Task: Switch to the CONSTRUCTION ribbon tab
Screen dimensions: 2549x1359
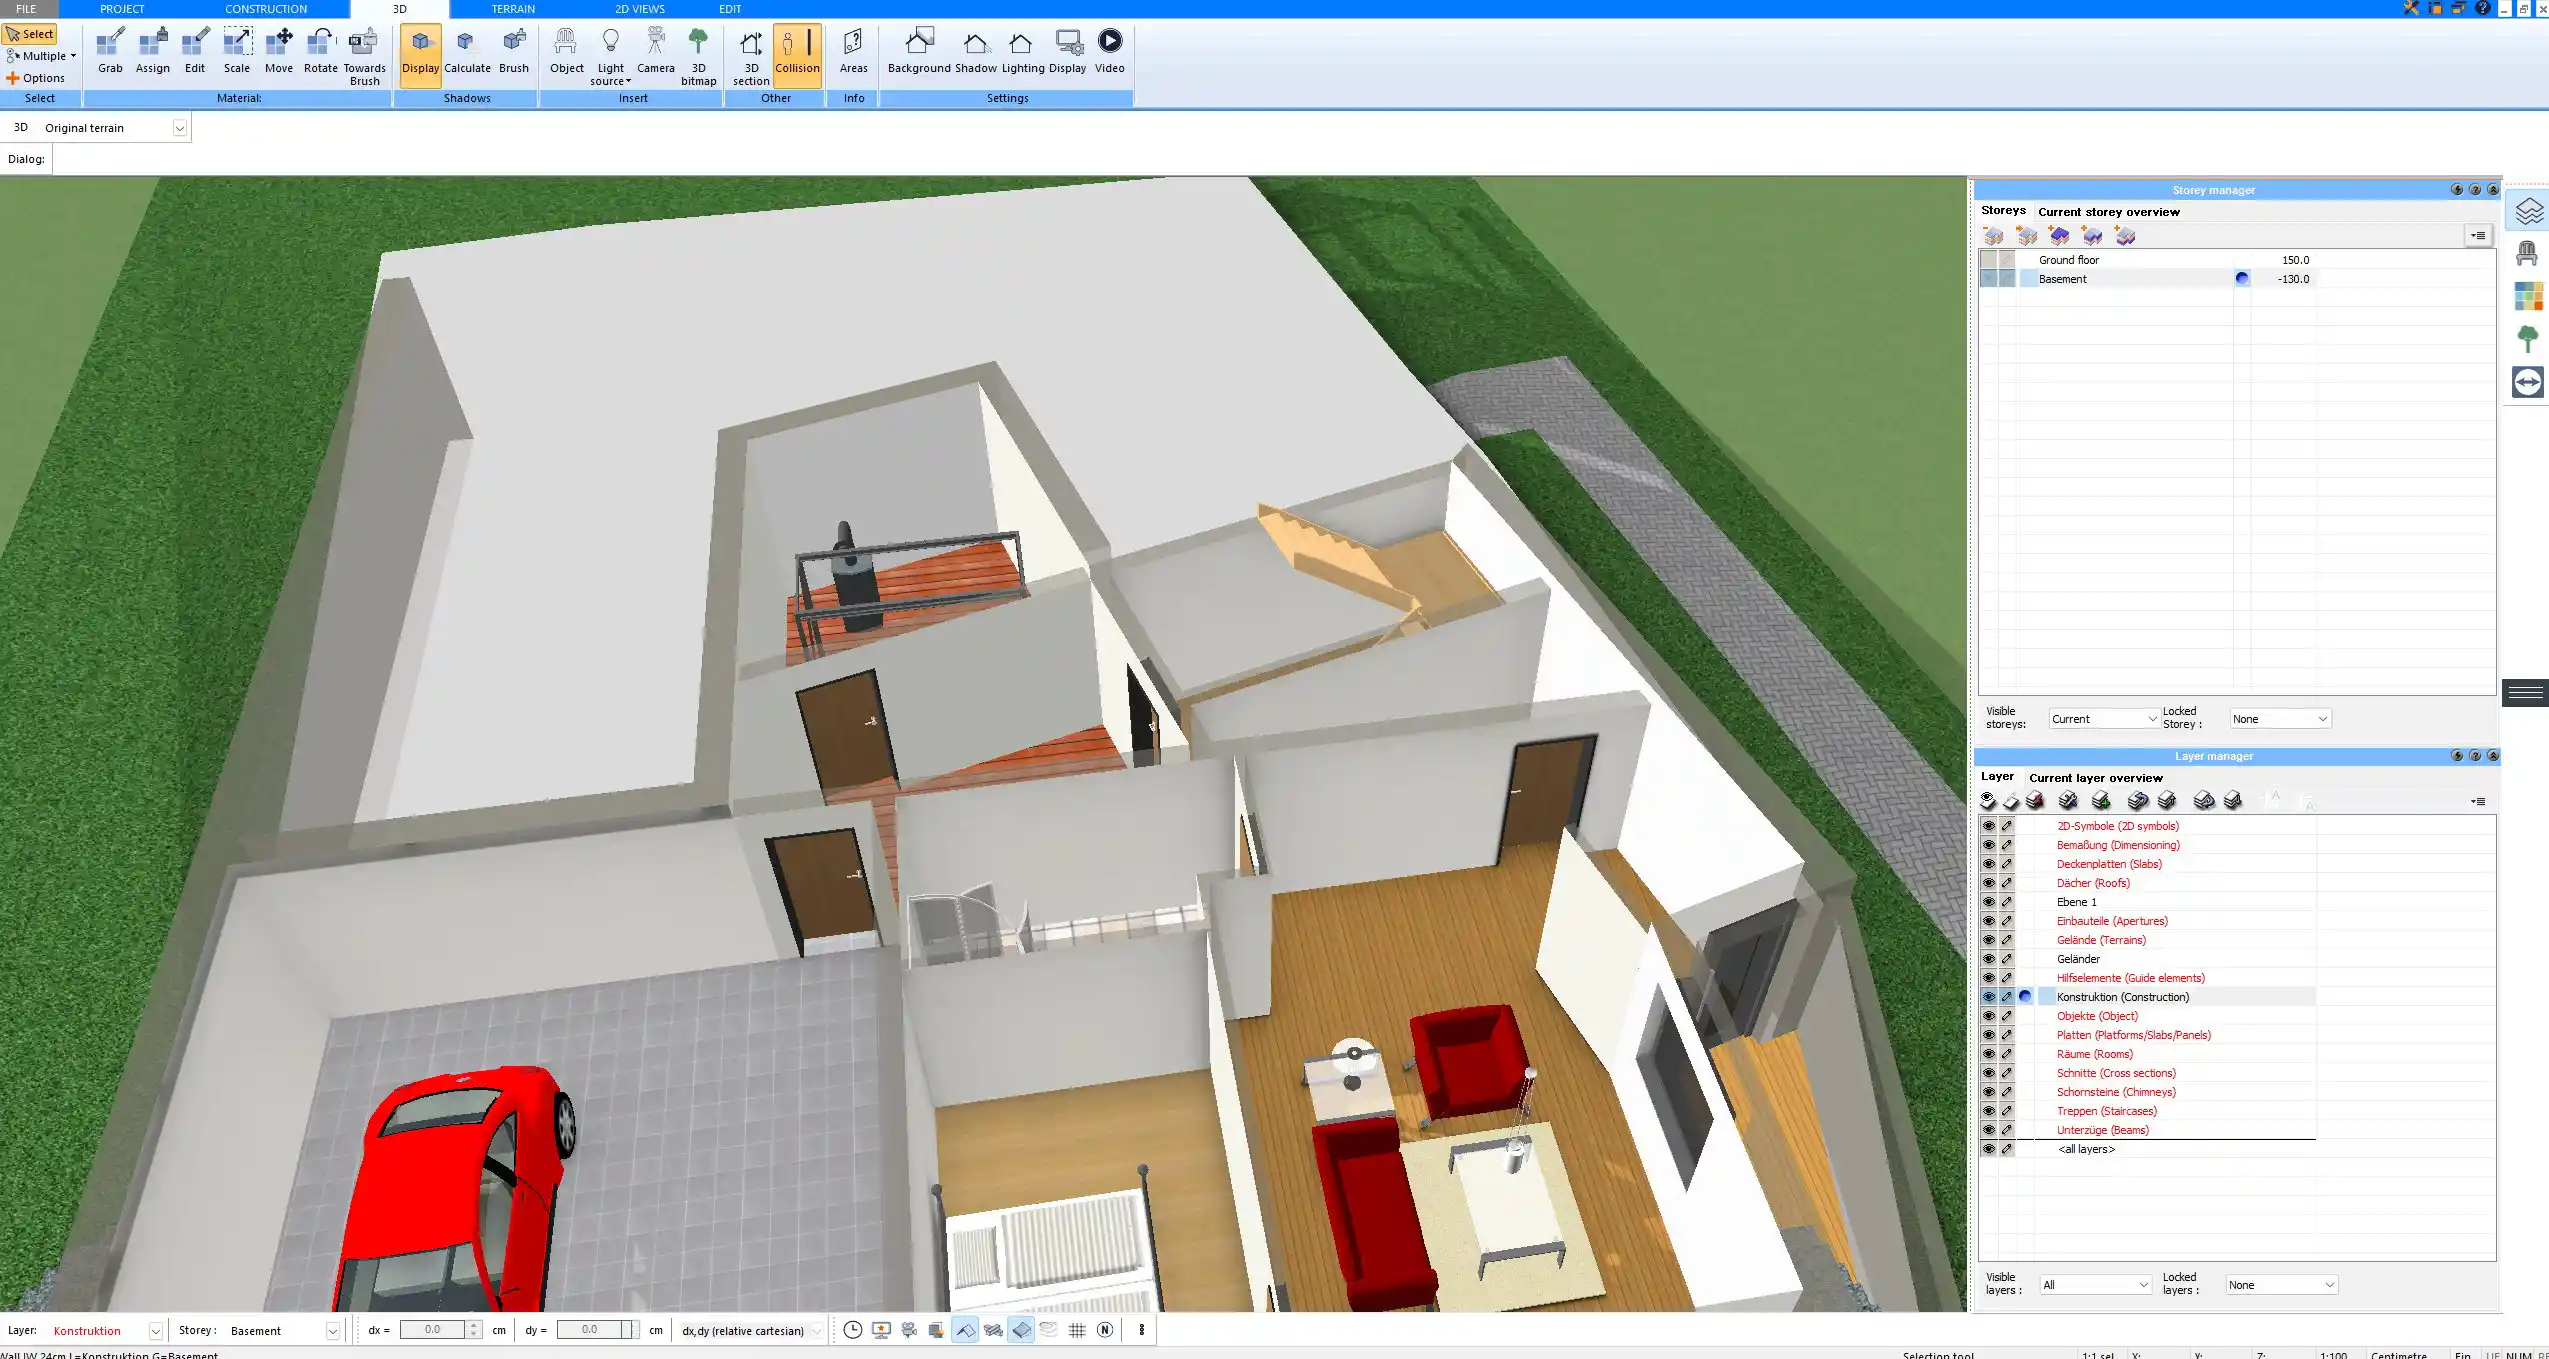Action: click(x=266, y=9)
